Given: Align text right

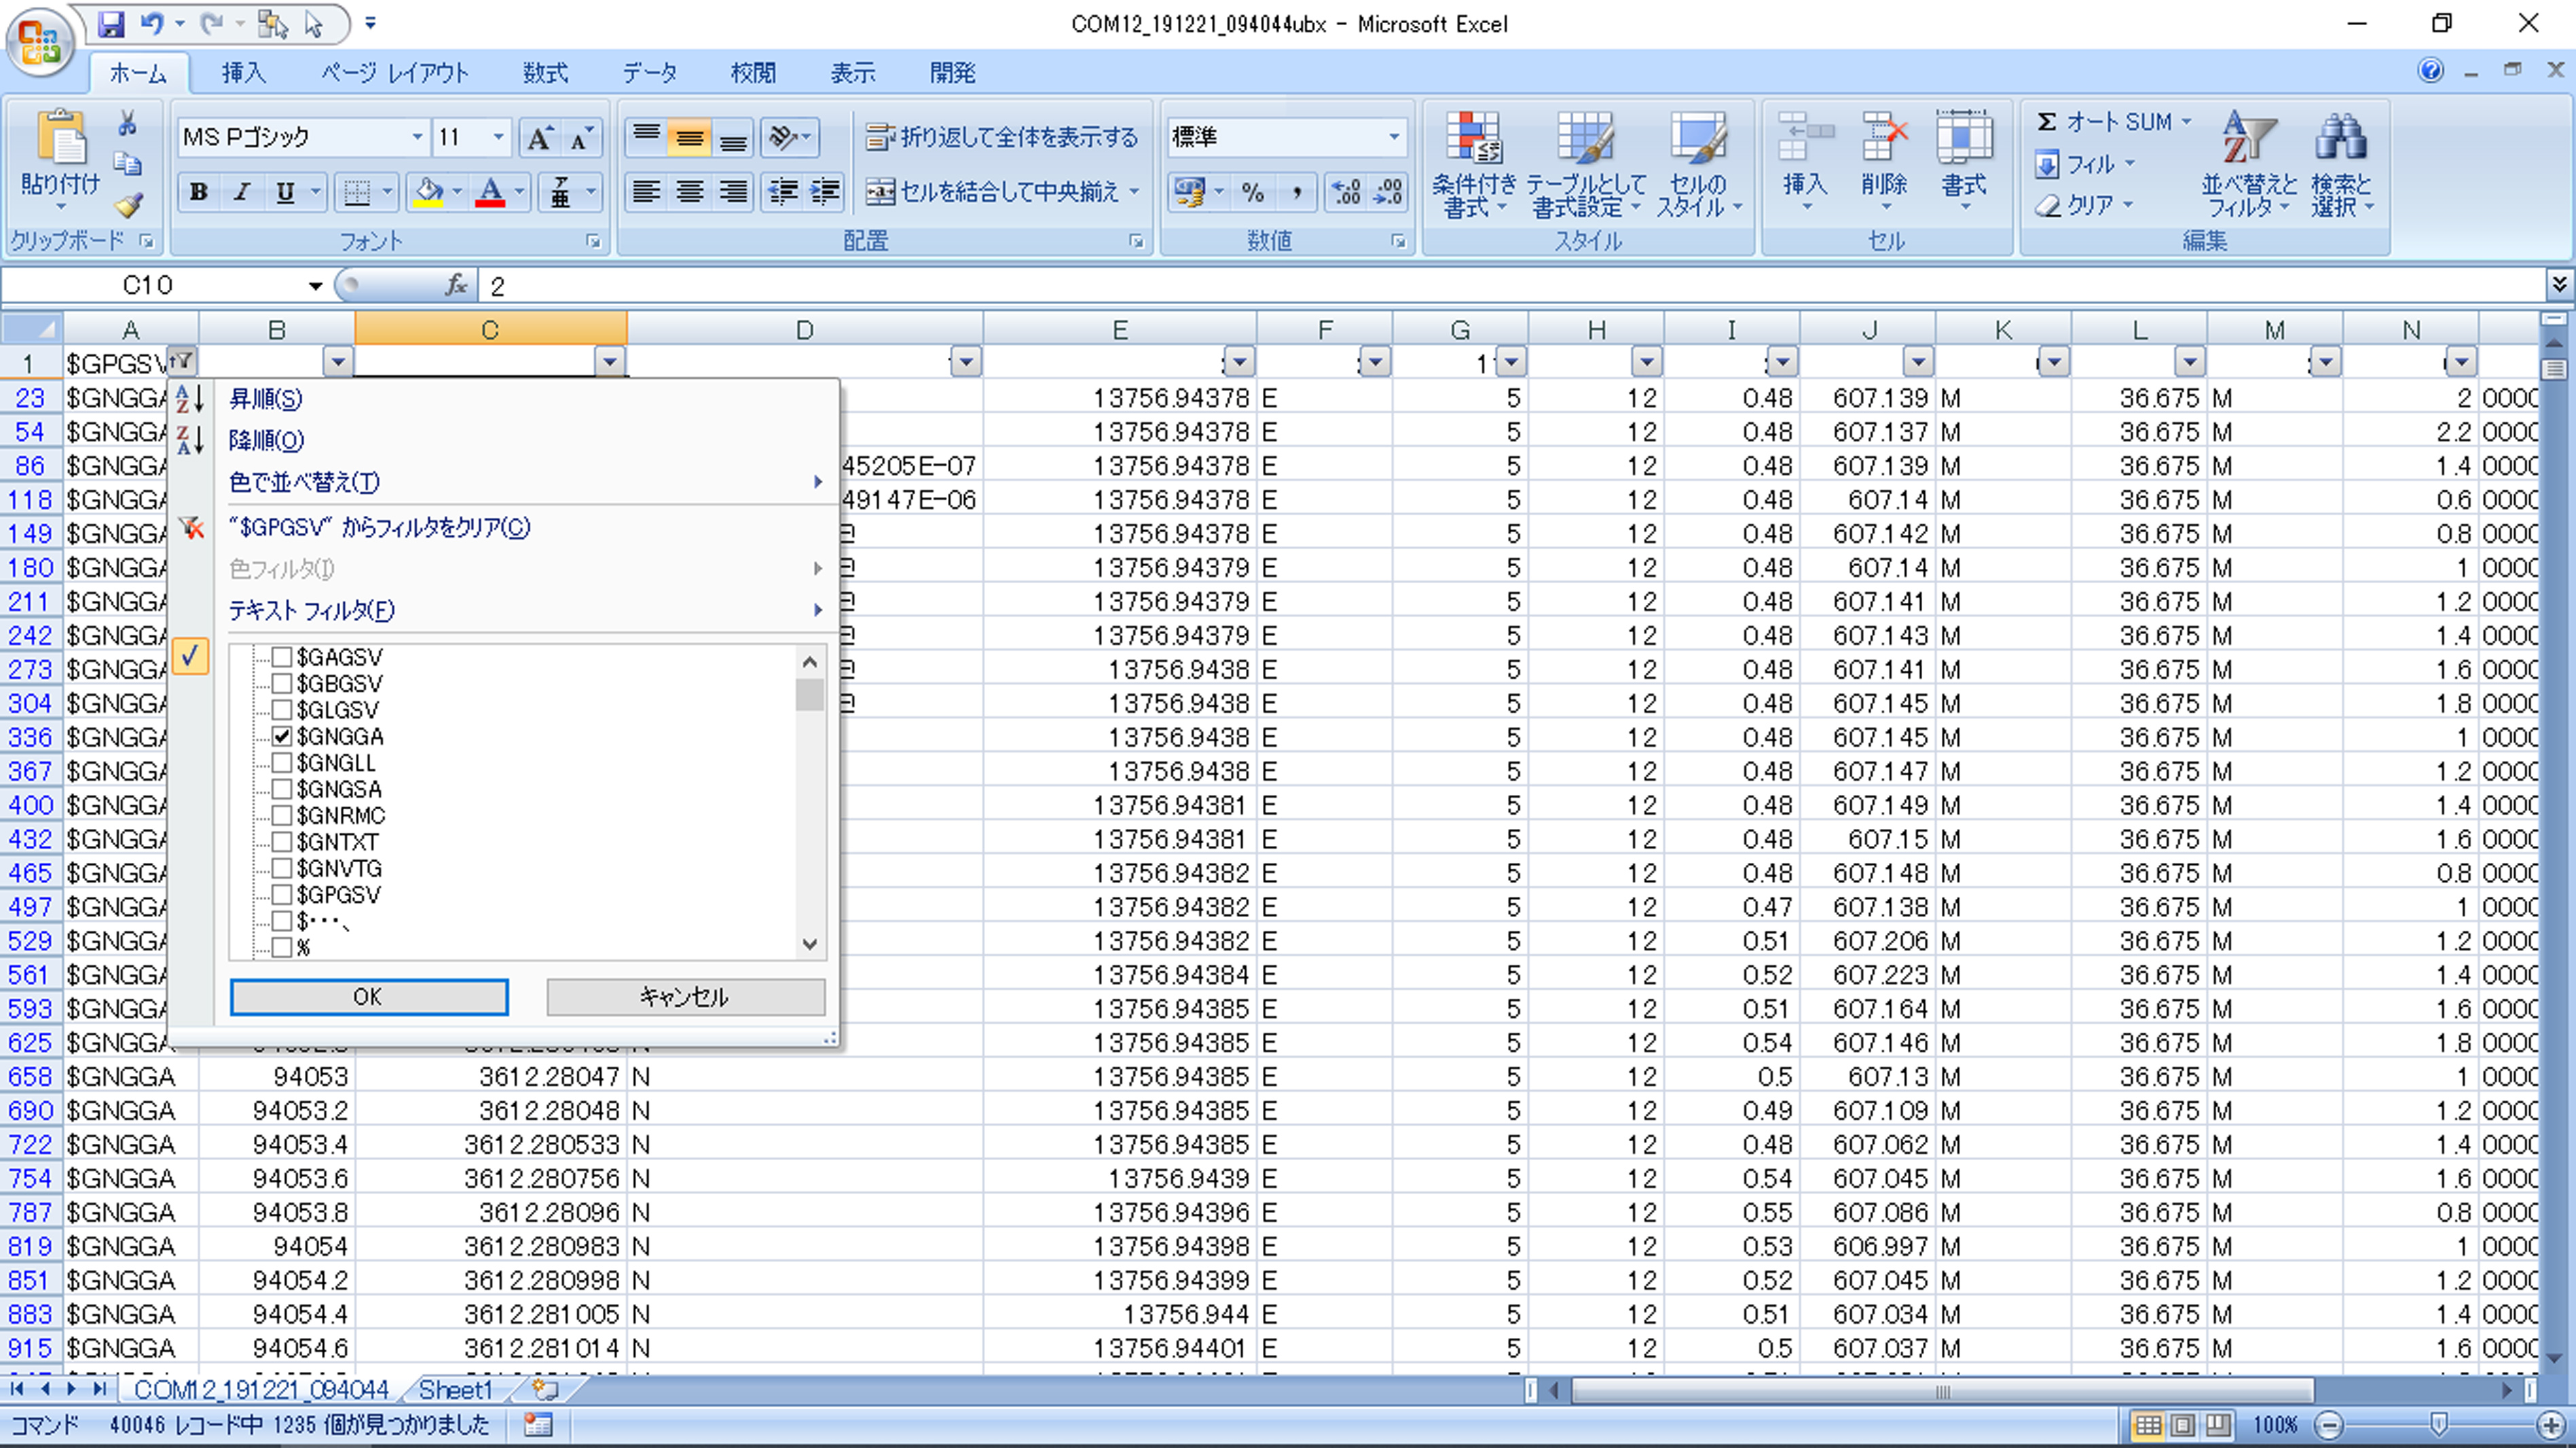Looking at the screenshot, I should [x=733, y=192].
